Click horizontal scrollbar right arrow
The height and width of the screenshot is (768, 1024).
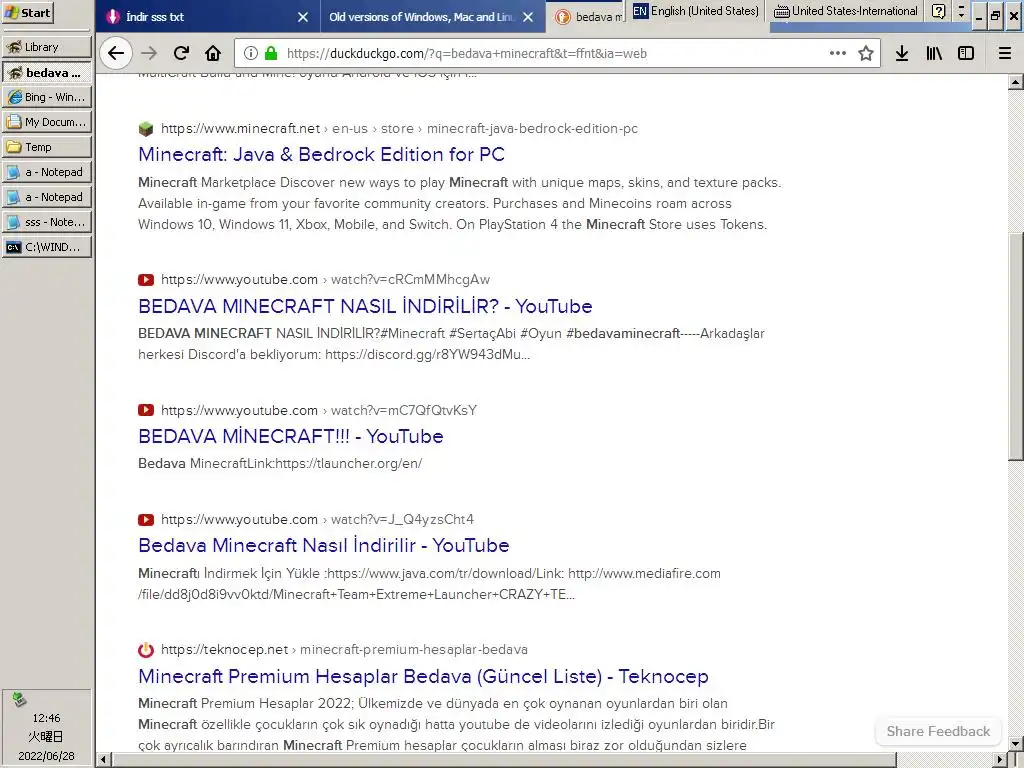pos(1000,760)
